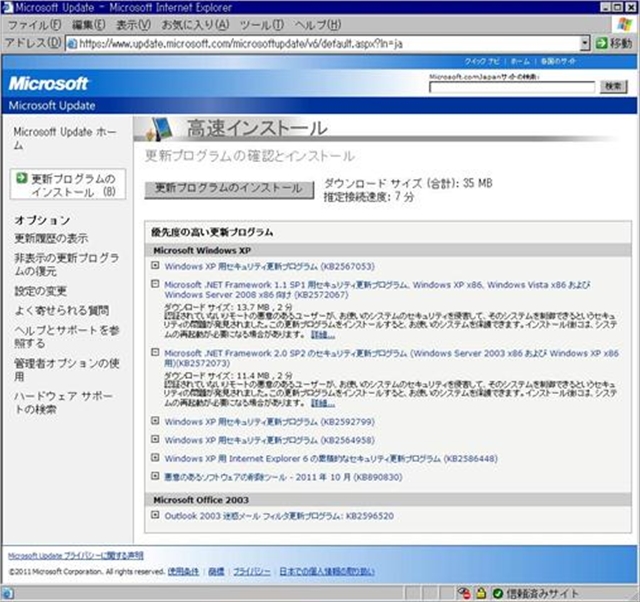Click the クイック ナビ top link
This screenshot has width=640, height=602.
point(482,61)
